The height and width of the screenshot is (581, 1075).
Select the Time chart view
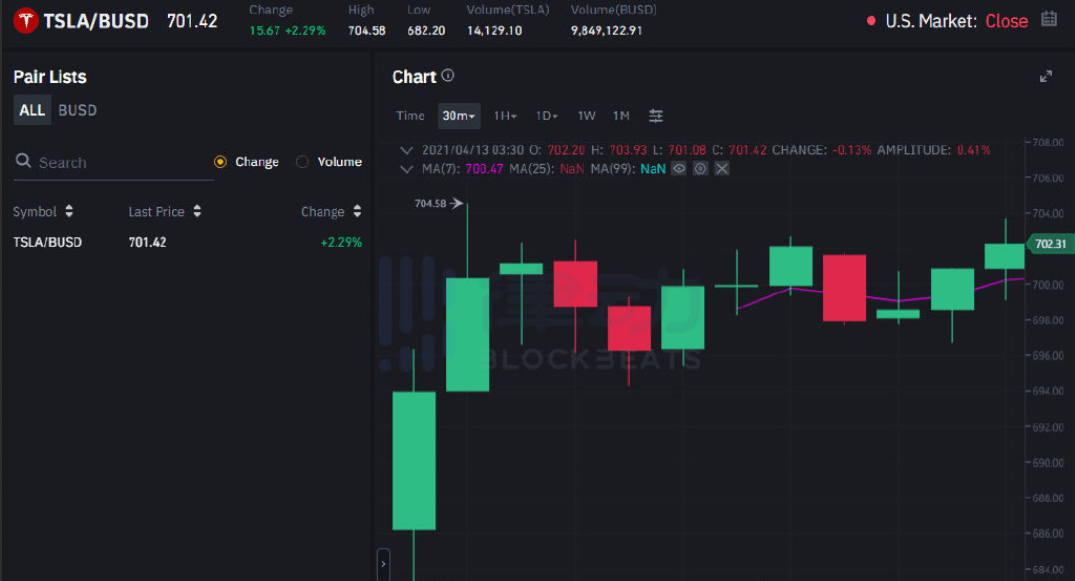(410, 116)
